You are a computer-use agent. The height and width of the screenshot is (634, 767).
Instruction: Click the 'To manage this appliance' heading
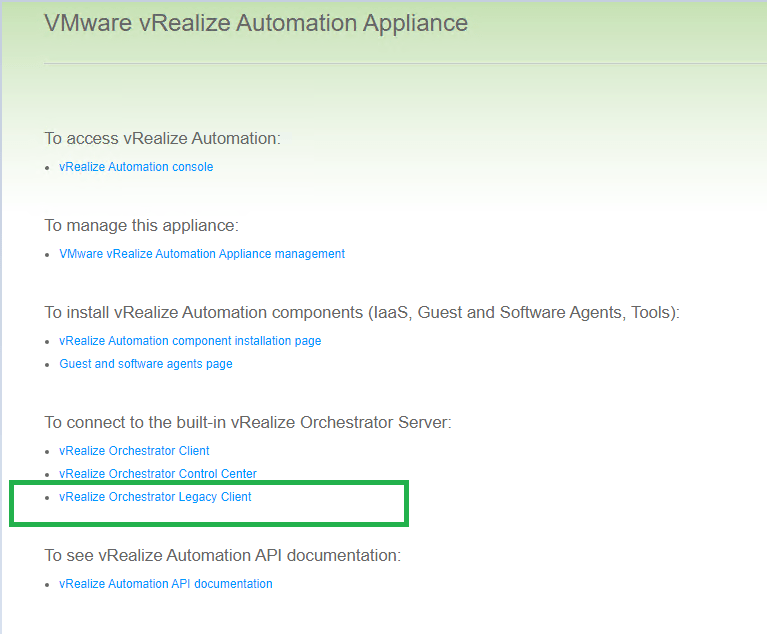(x=141, y=225)
